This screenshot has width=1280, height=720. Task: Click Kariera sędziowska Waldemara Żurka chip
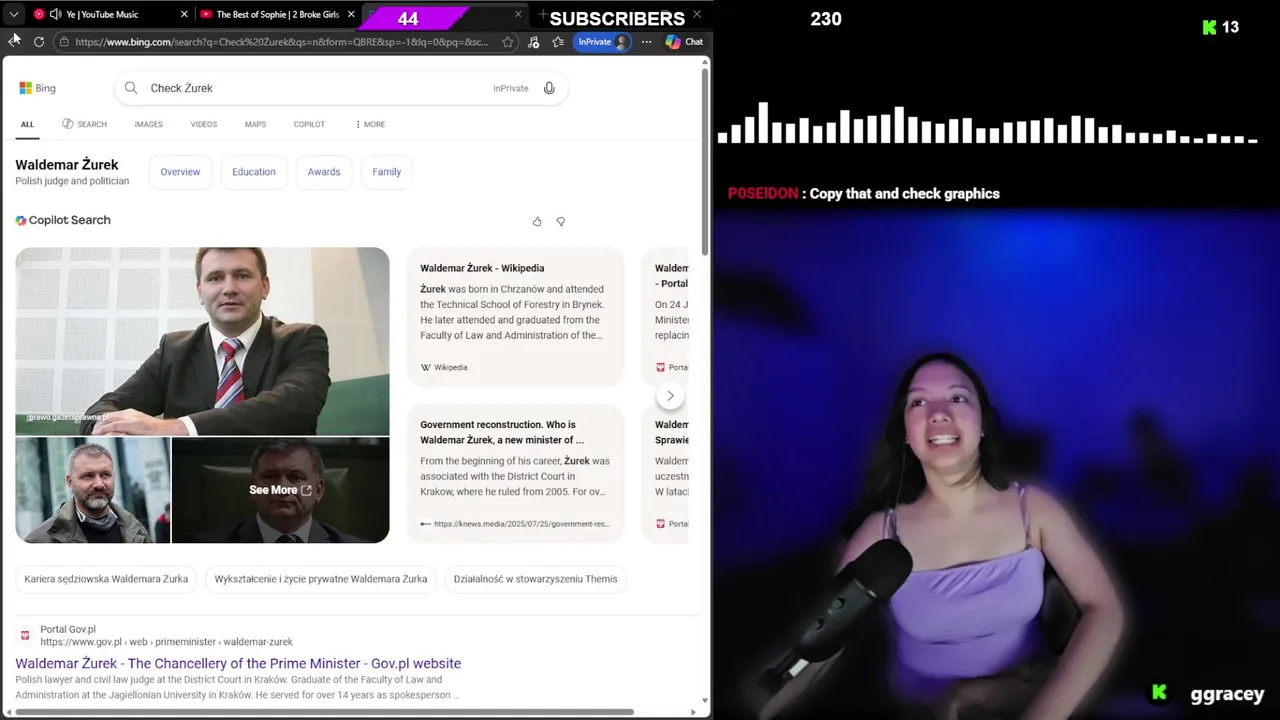[106, 579]
